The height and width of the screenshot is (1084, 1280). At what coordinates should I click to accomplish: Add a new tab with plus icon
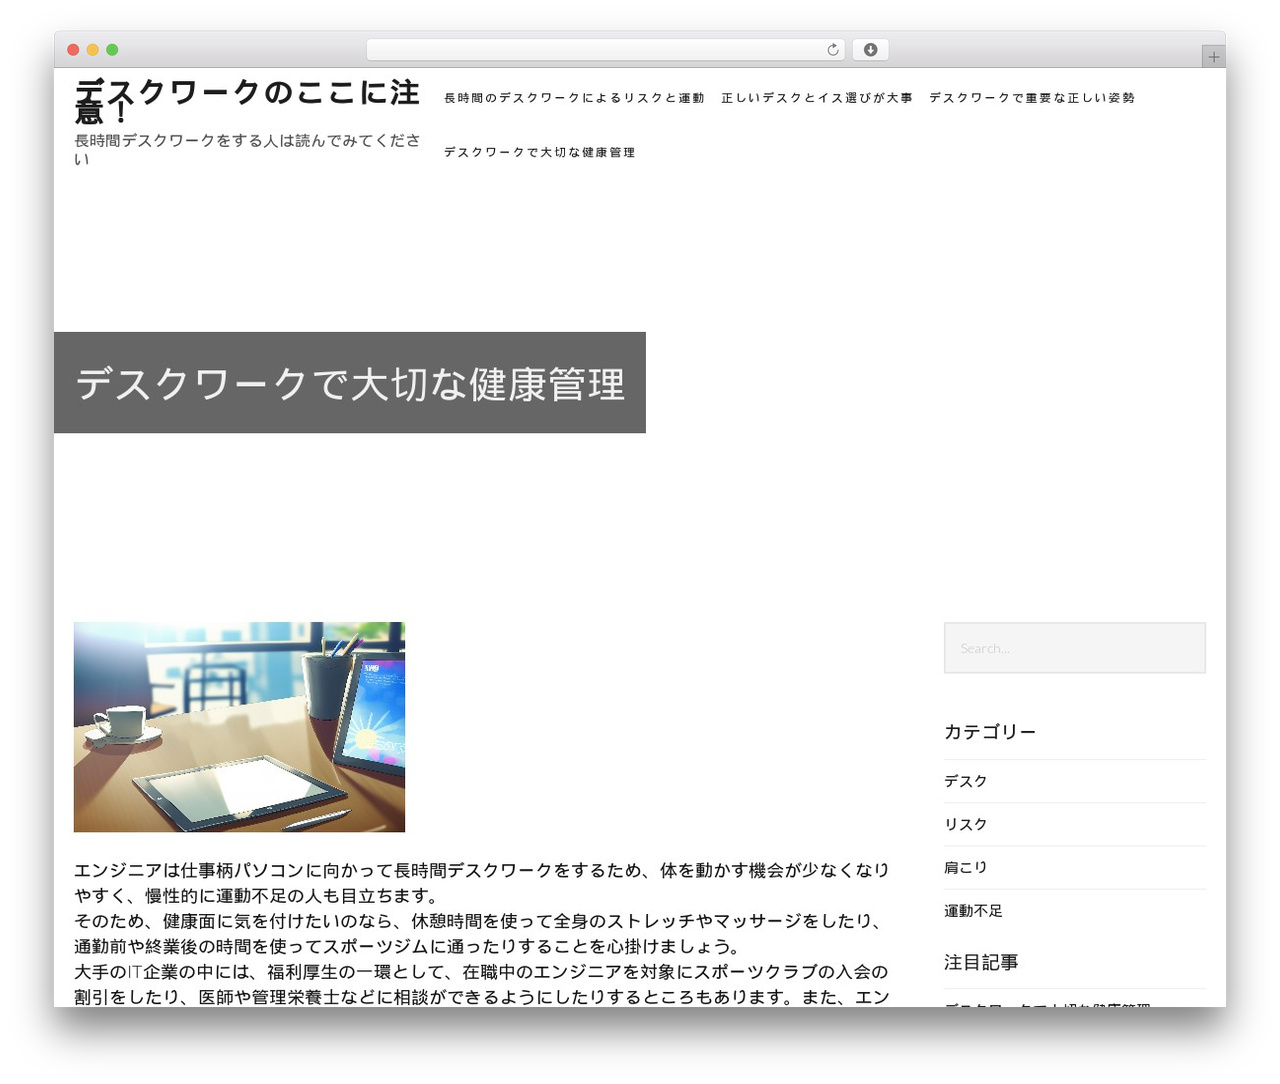point(1213,57)
